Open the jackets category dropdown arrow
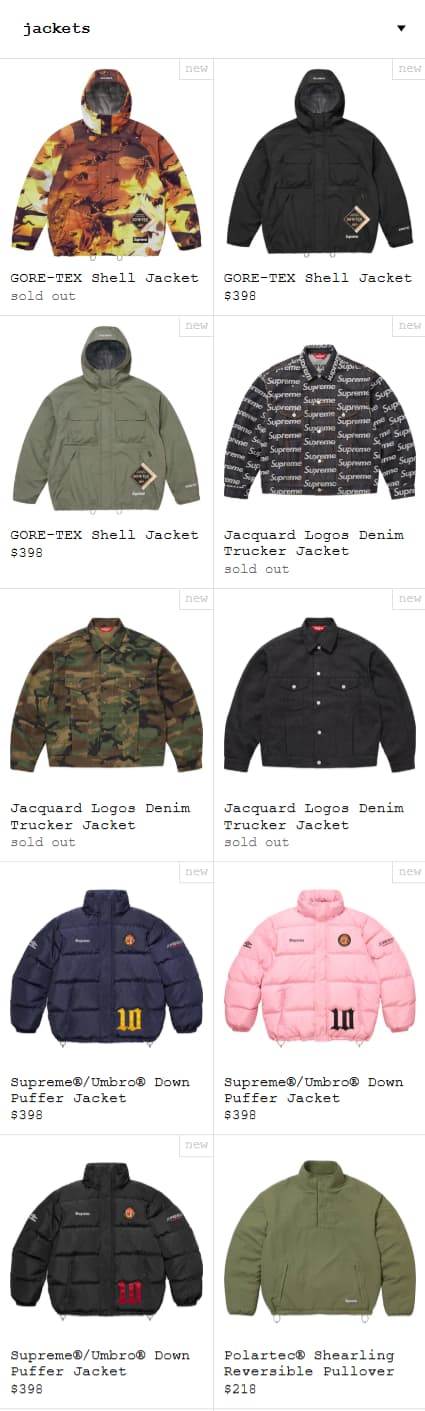 pos(401,28)
